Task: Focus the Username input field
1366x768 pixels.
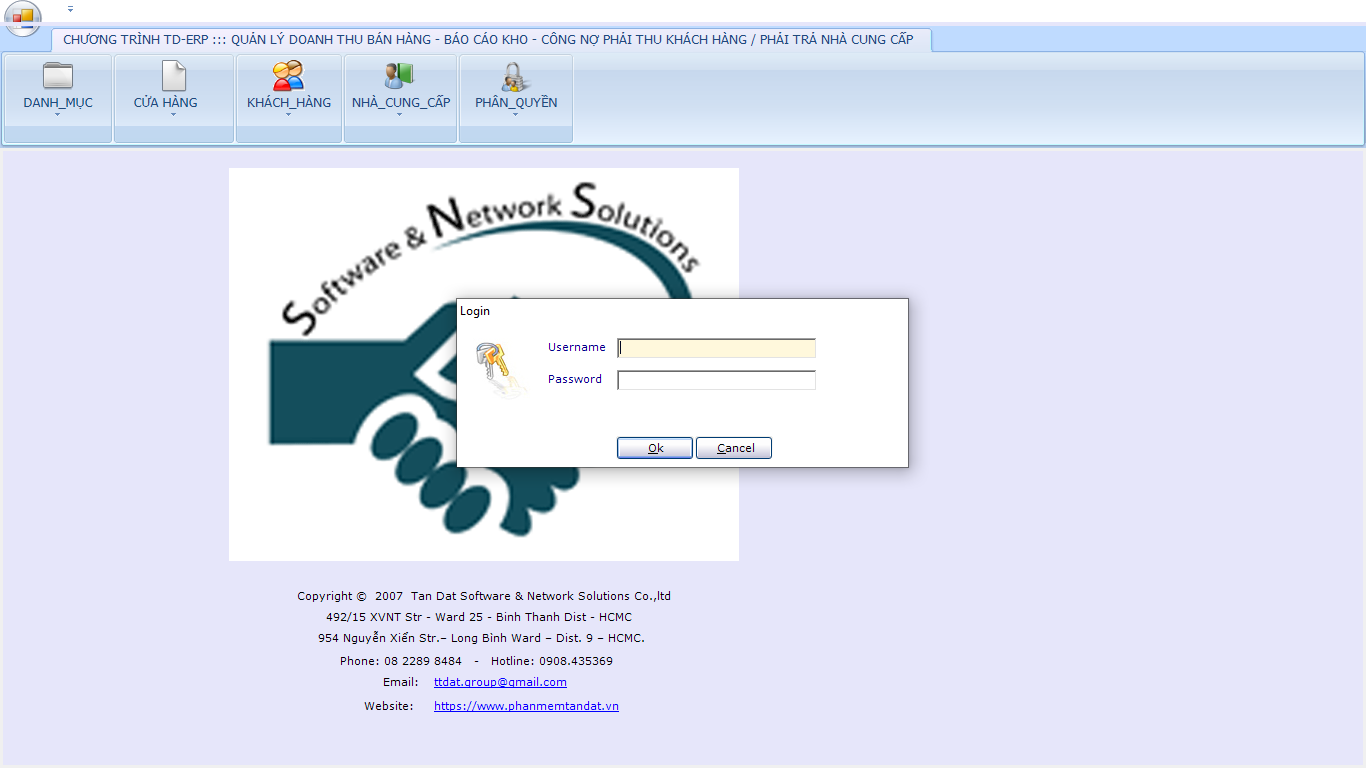Action: coord(717,348)
